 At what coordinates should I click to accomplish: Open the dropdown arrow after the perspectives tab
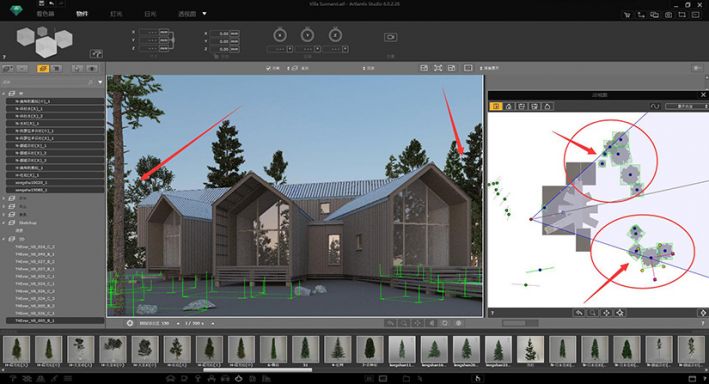[204, 14]
